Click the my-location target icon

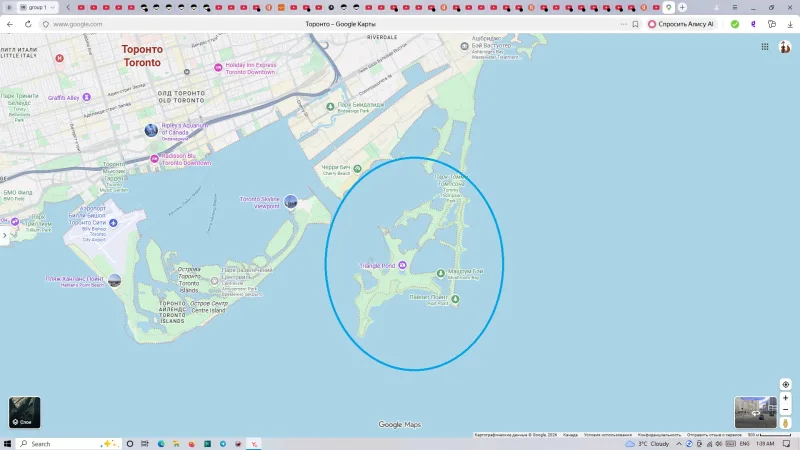pos(786,384)
